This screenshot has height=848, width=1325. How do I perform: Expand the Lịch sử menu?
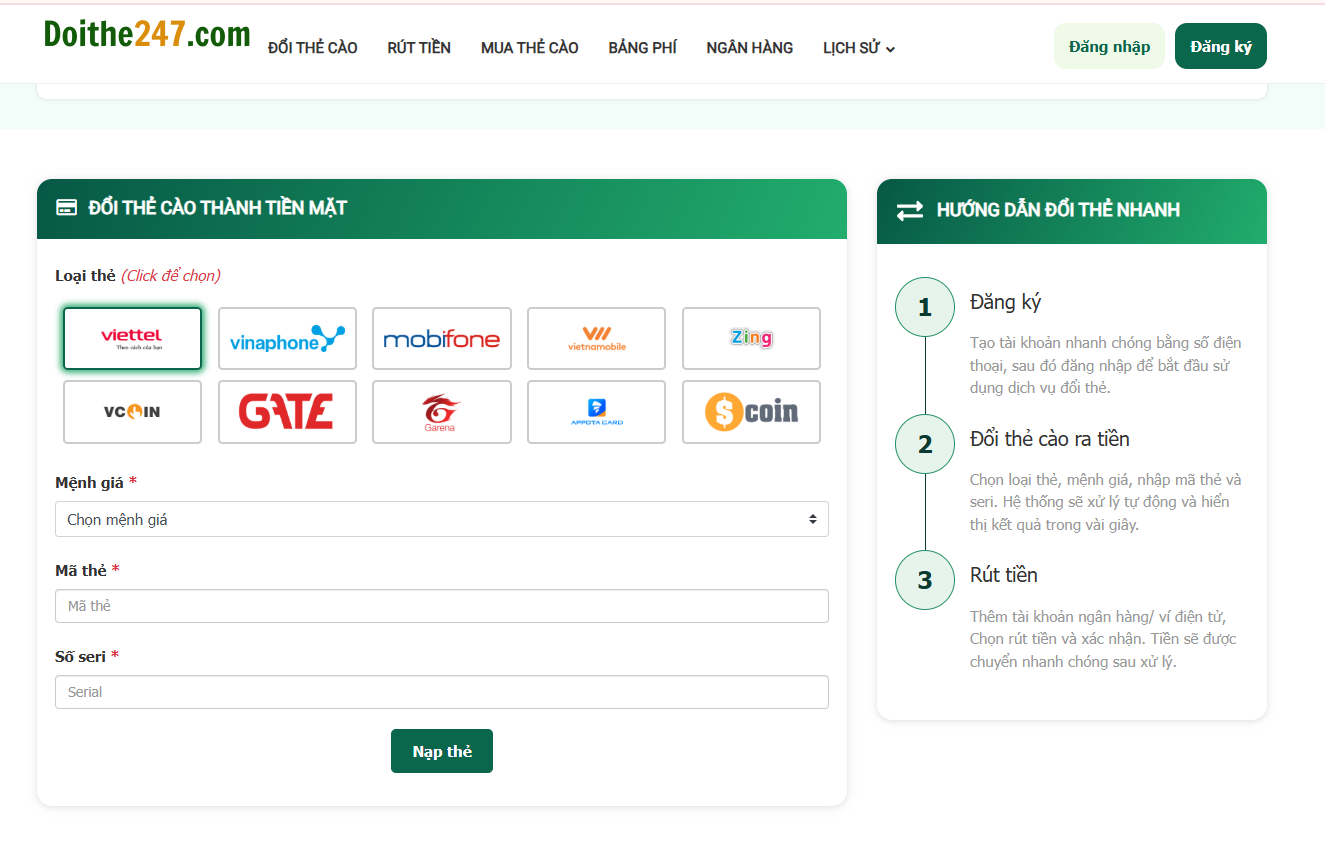click(859, 48)
